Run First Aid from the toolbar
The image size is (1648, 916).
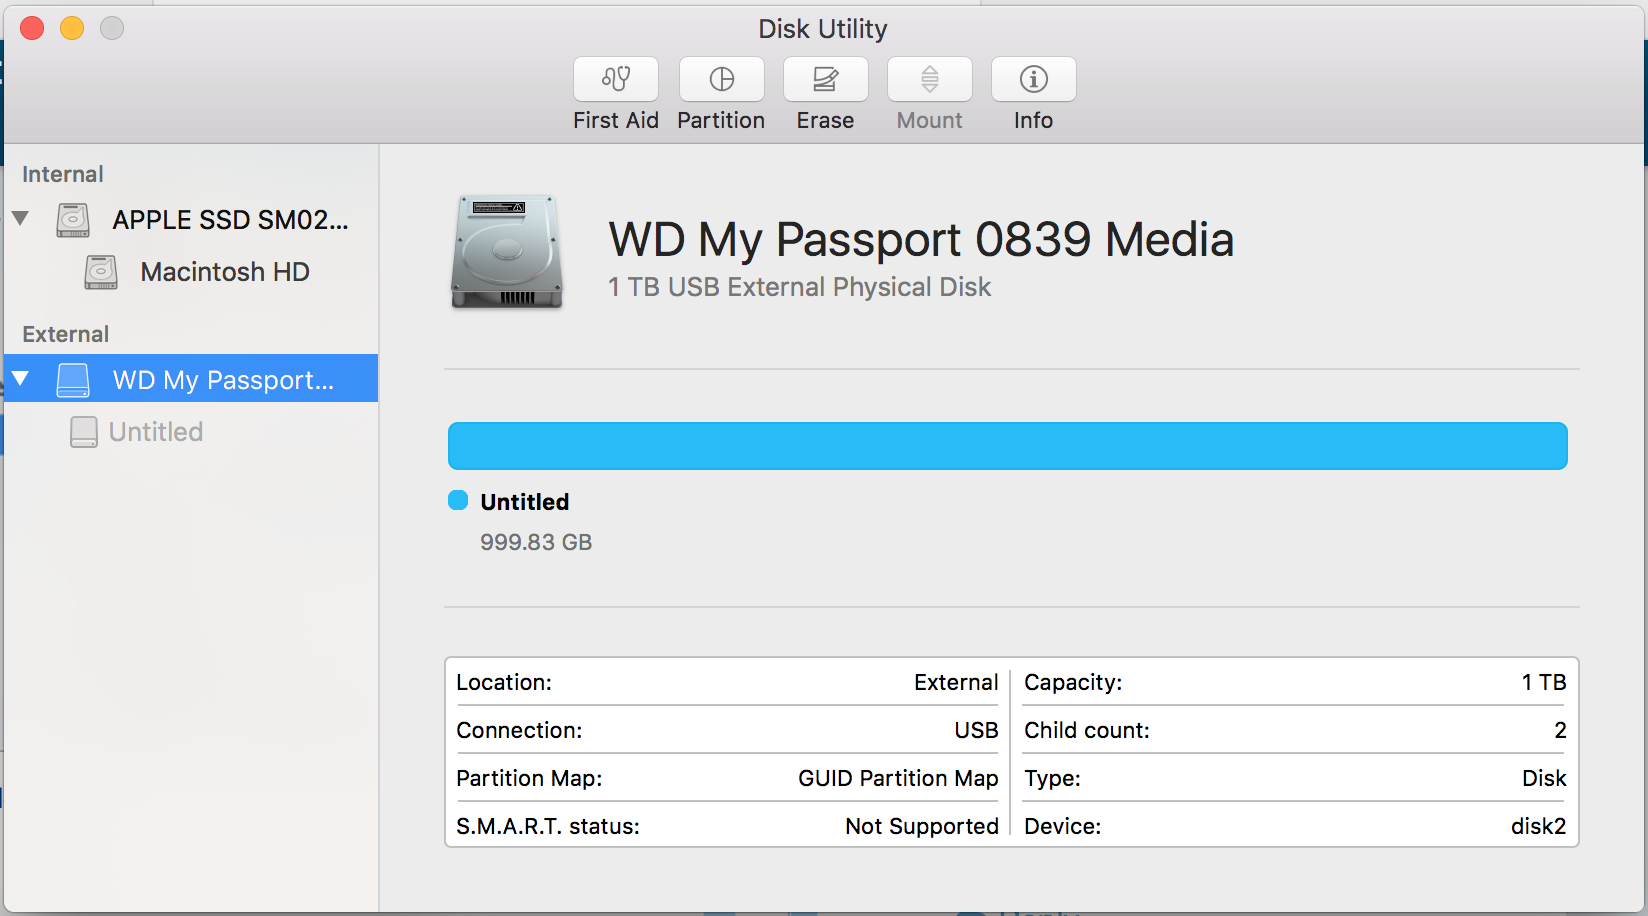(x=616, y=79)
